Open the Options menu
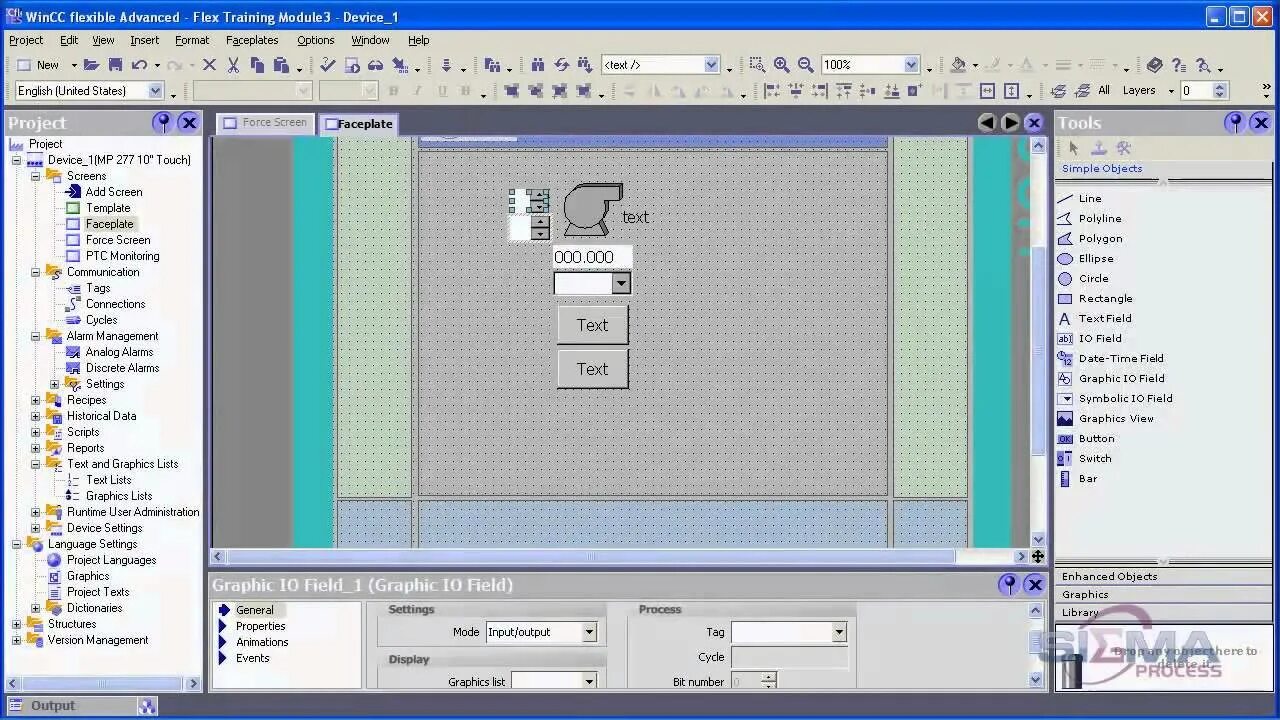 click(315, 40)
